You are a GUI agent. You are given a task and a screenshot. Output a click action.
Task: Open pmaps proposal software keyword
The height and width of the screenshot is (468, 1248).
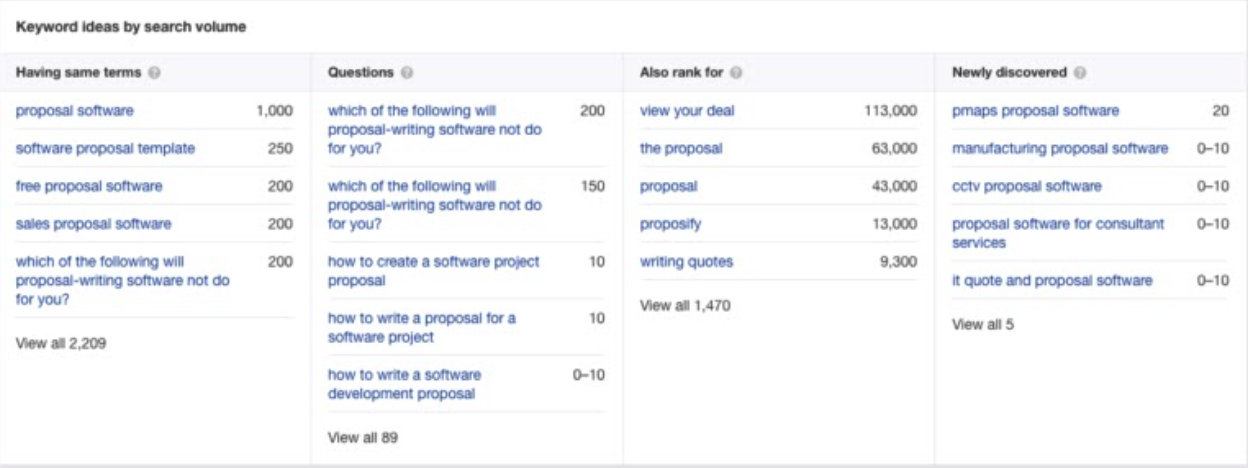1035,111
